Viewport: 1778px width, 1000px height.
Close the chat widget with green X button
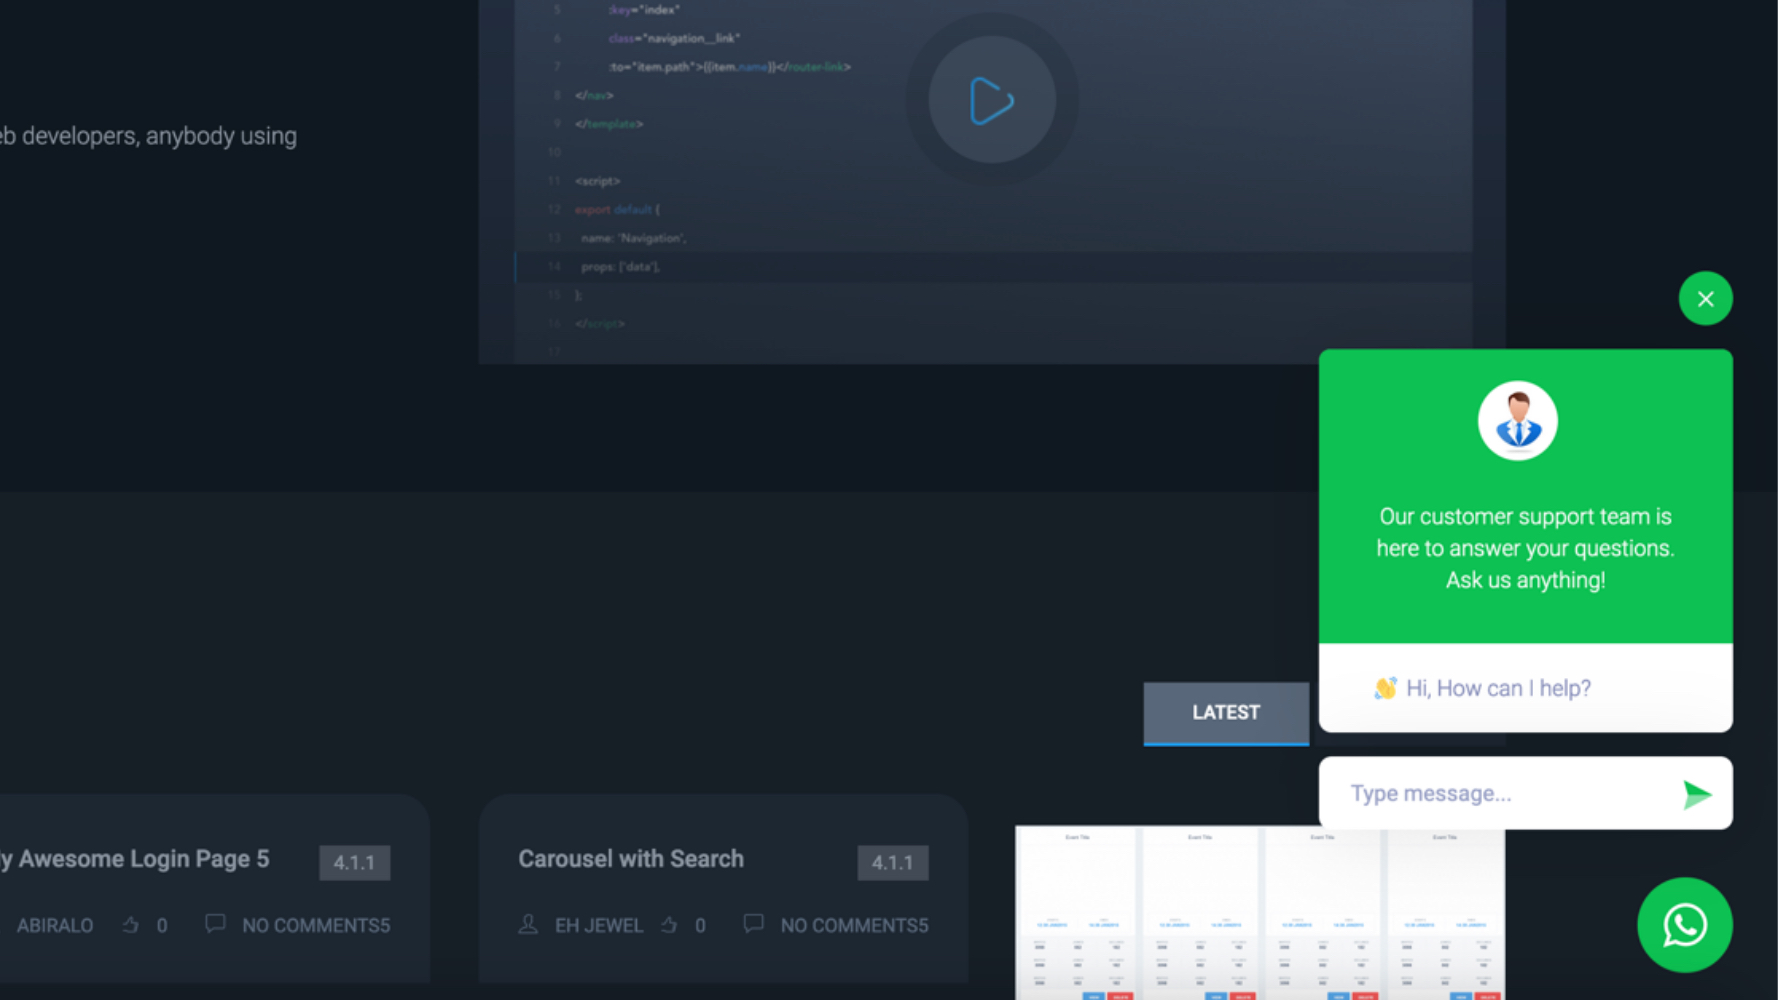point(1705,298)
